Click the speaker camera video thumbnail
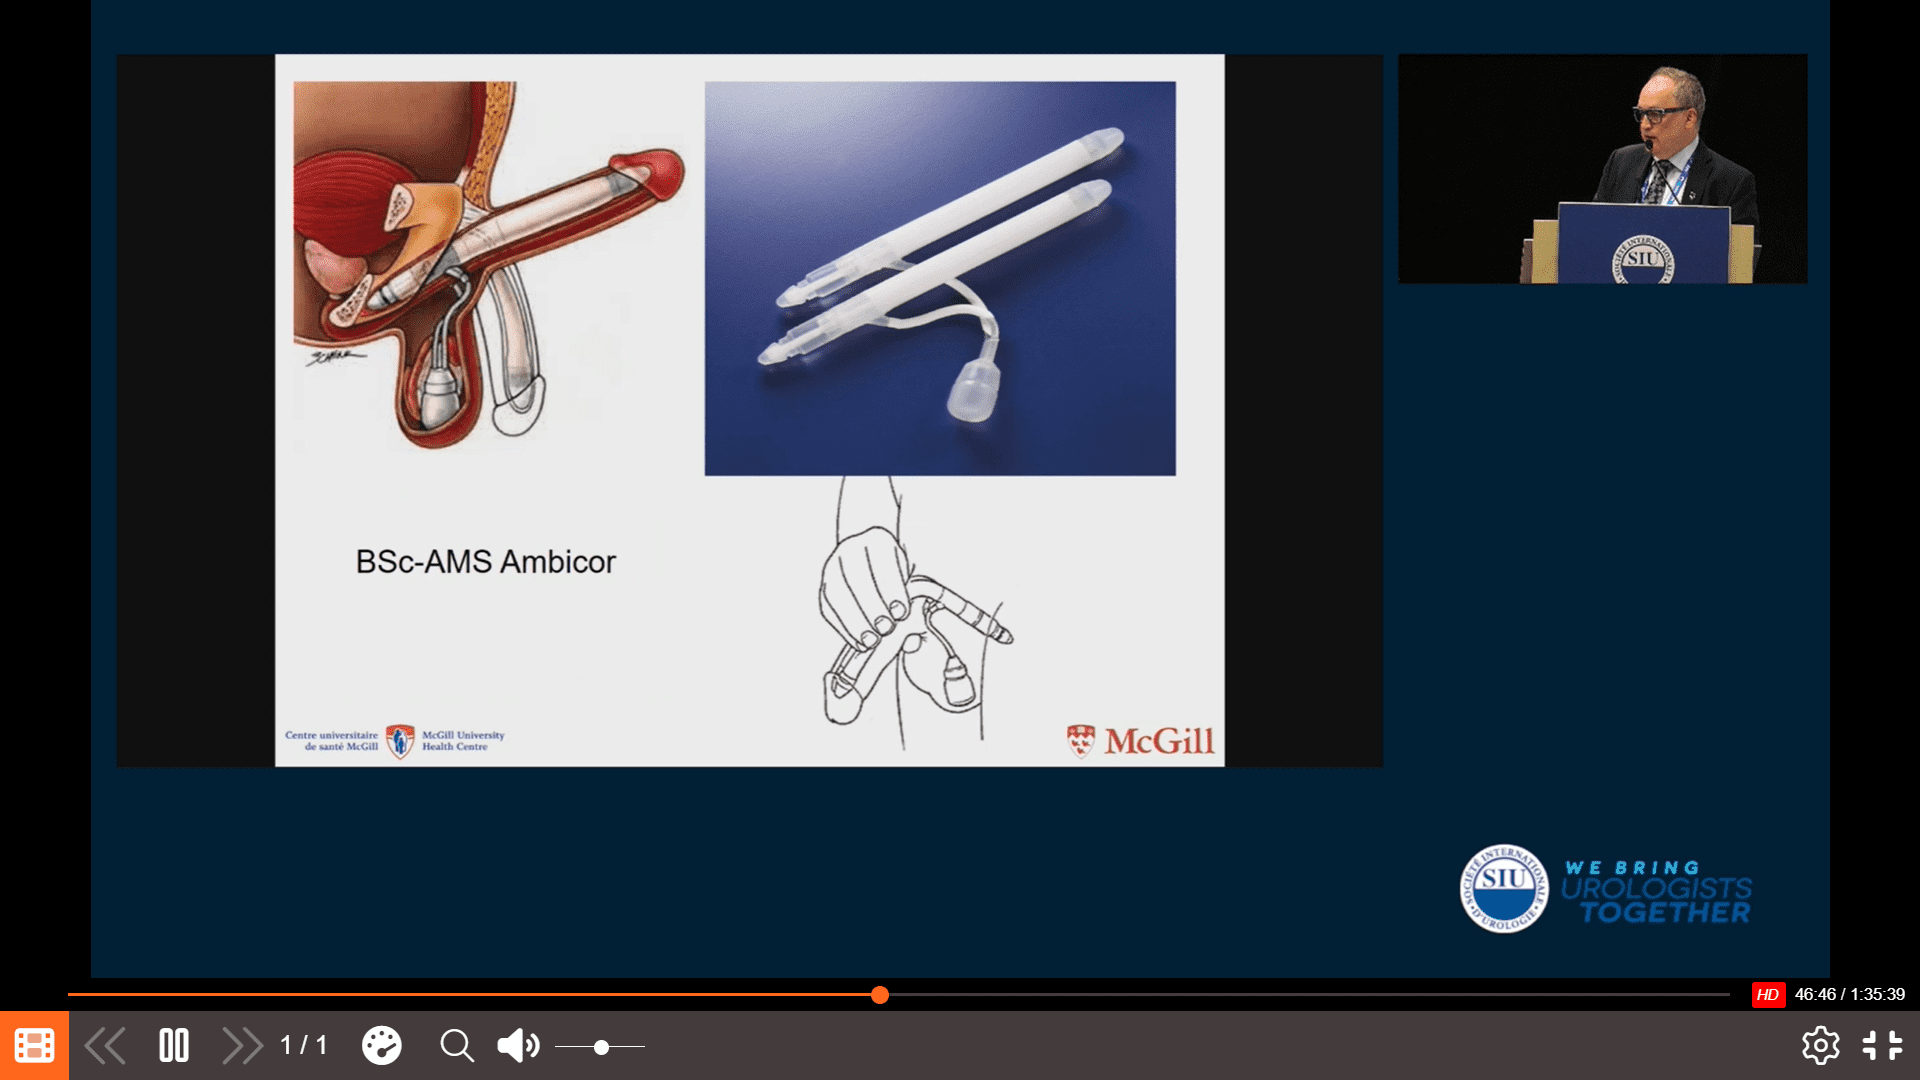 point(1602,169)
